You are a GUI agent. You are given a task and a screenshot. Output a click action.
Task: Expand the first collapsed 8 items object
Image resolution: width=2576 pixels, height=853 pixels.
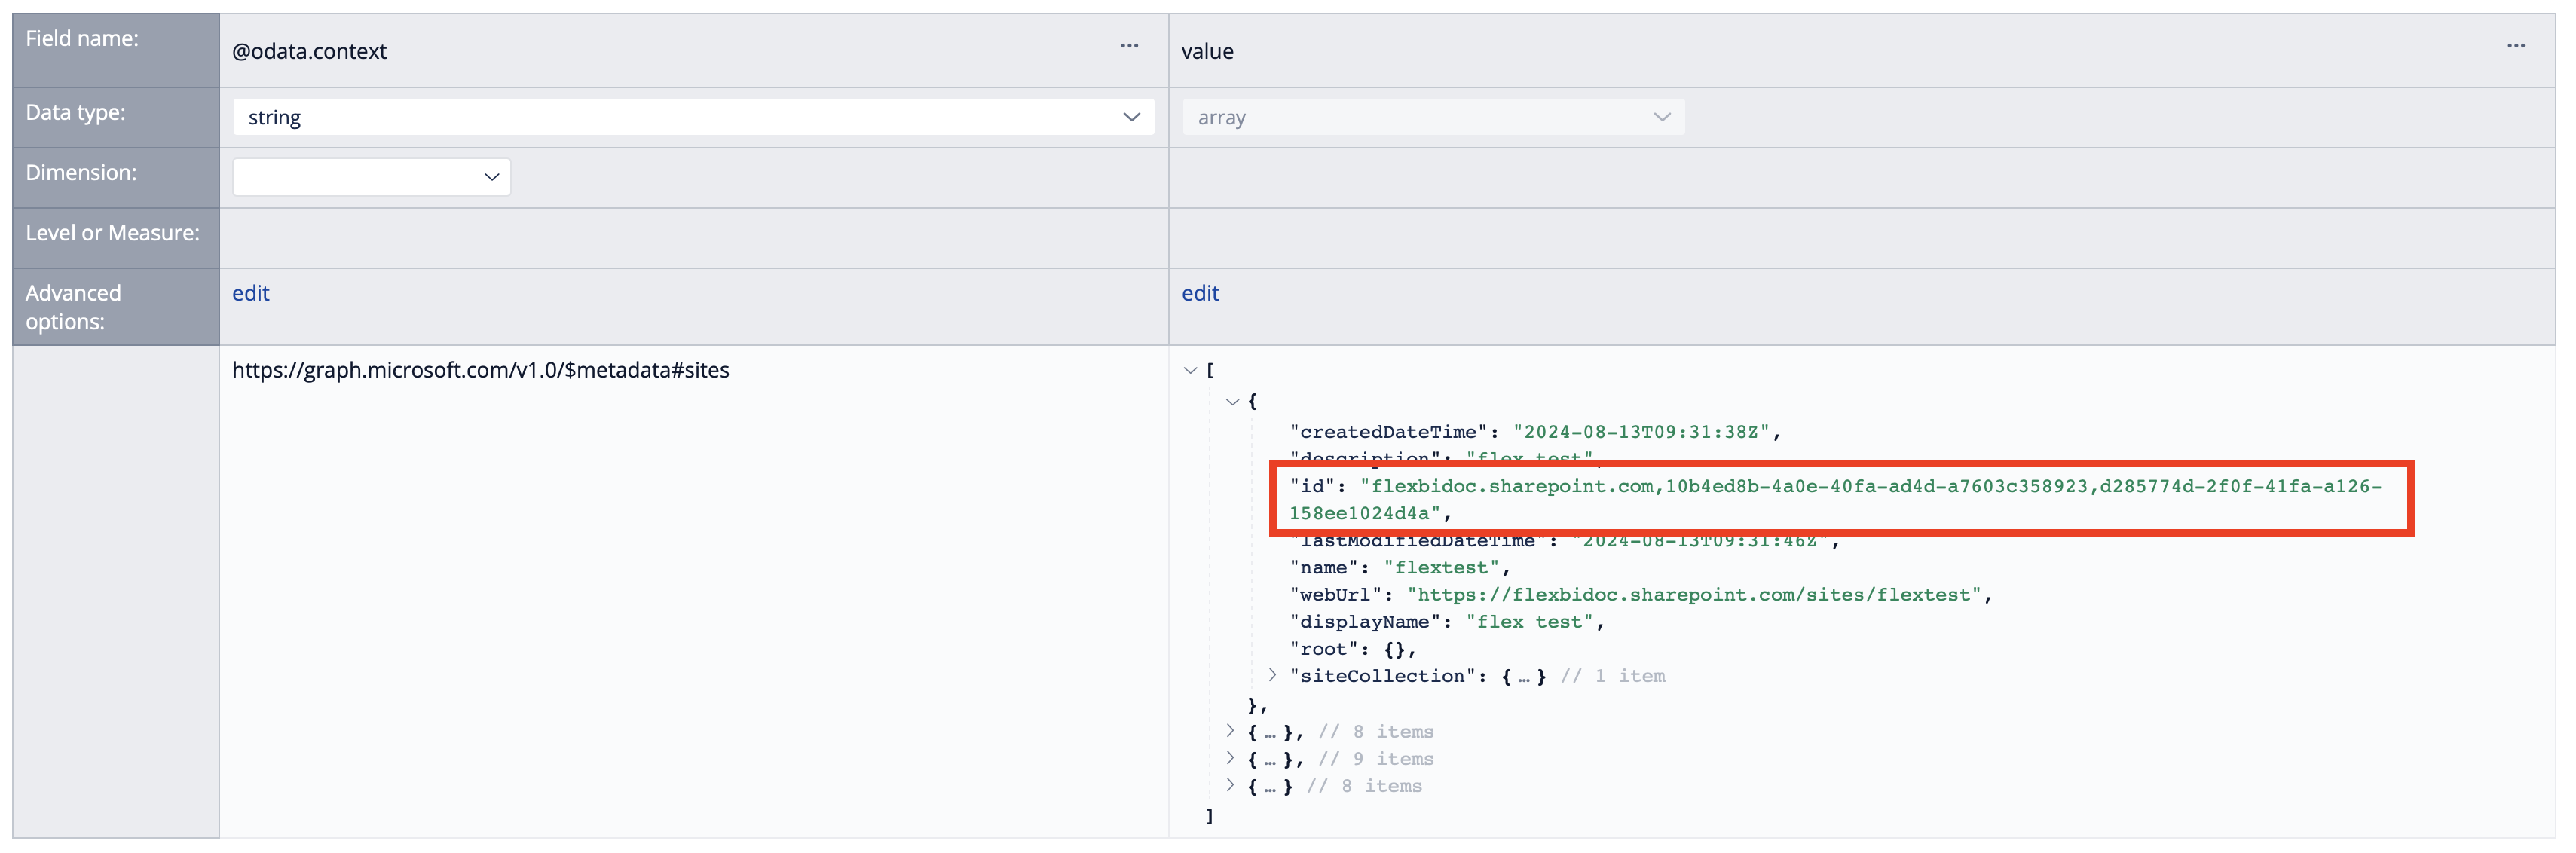(1230, 732)
